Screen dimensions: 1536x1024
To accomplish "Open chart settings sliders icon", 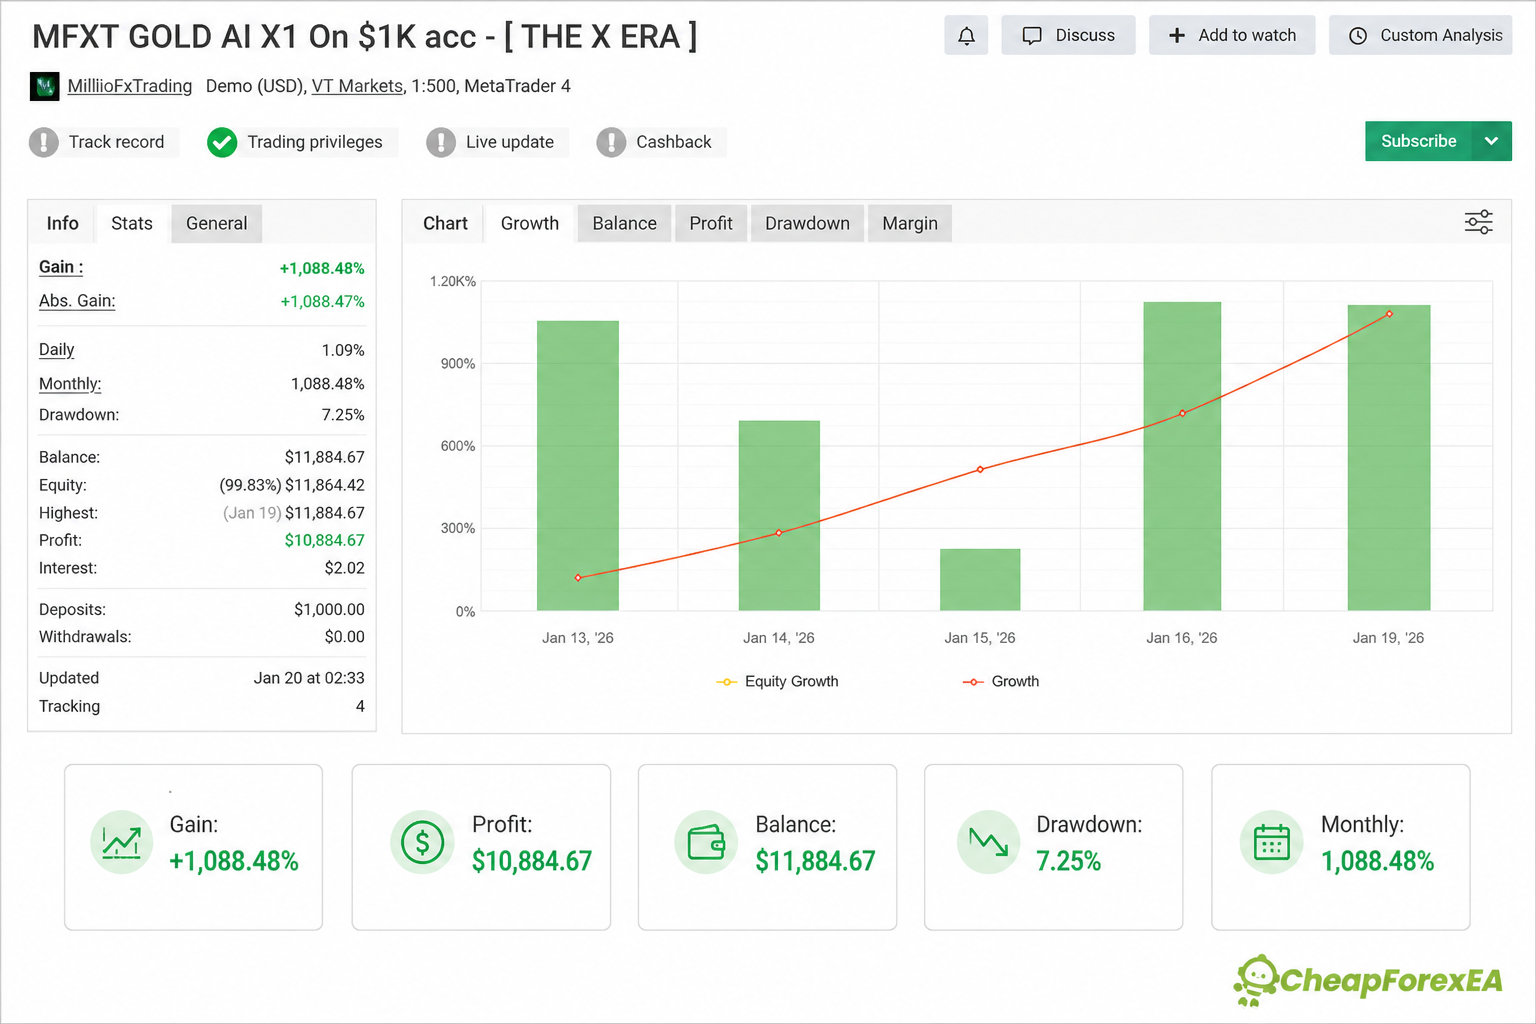I will [x=1478, y=222].
